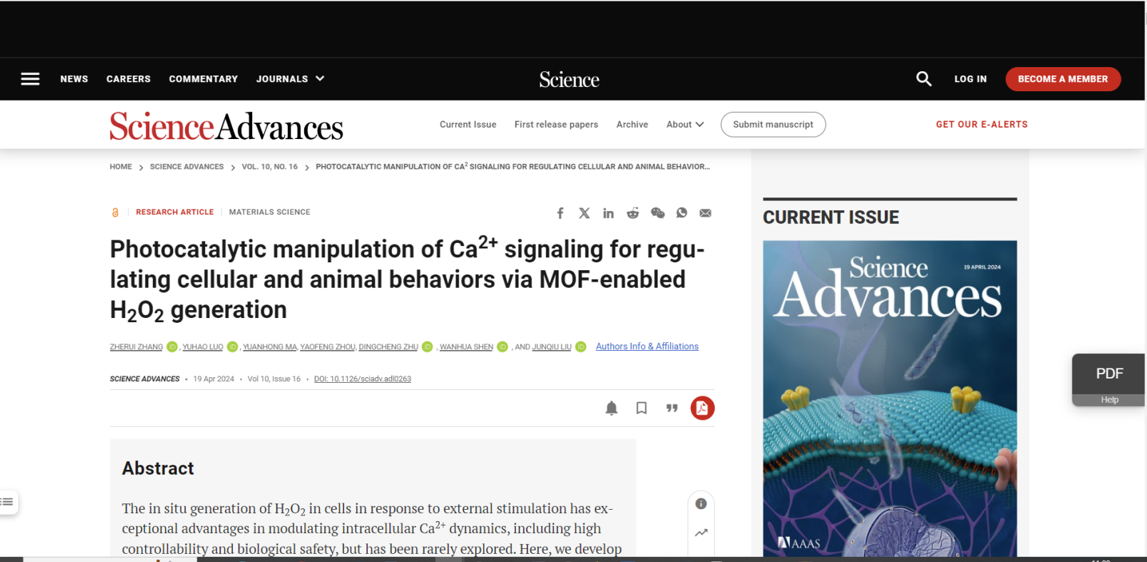Click the Submit manuscript button

click(x=773, y=124)
